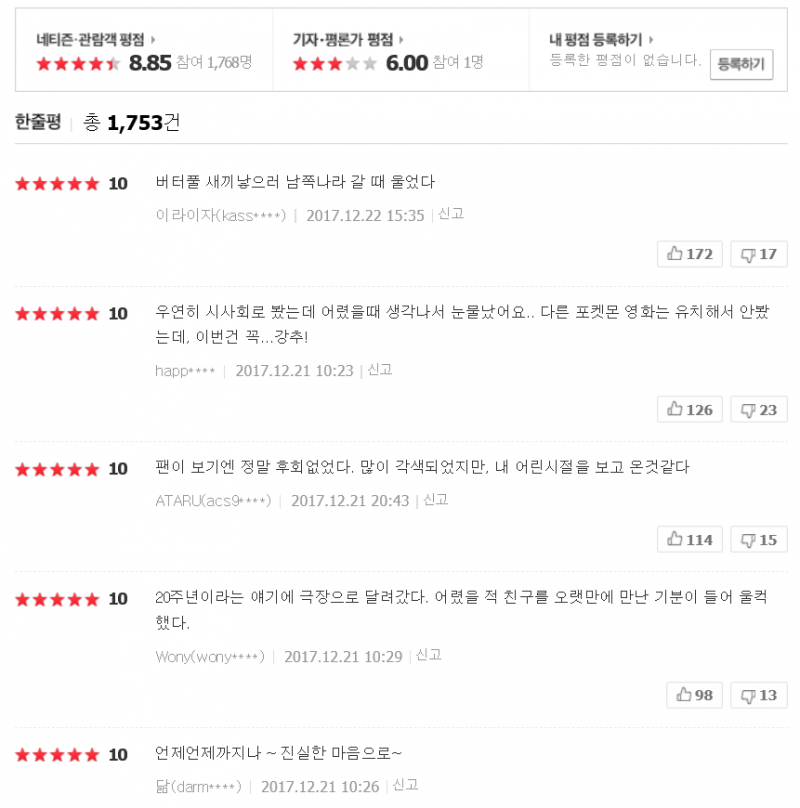
Task: Dislike the review with 17 thumbs-down
Action: coord(758,254)
